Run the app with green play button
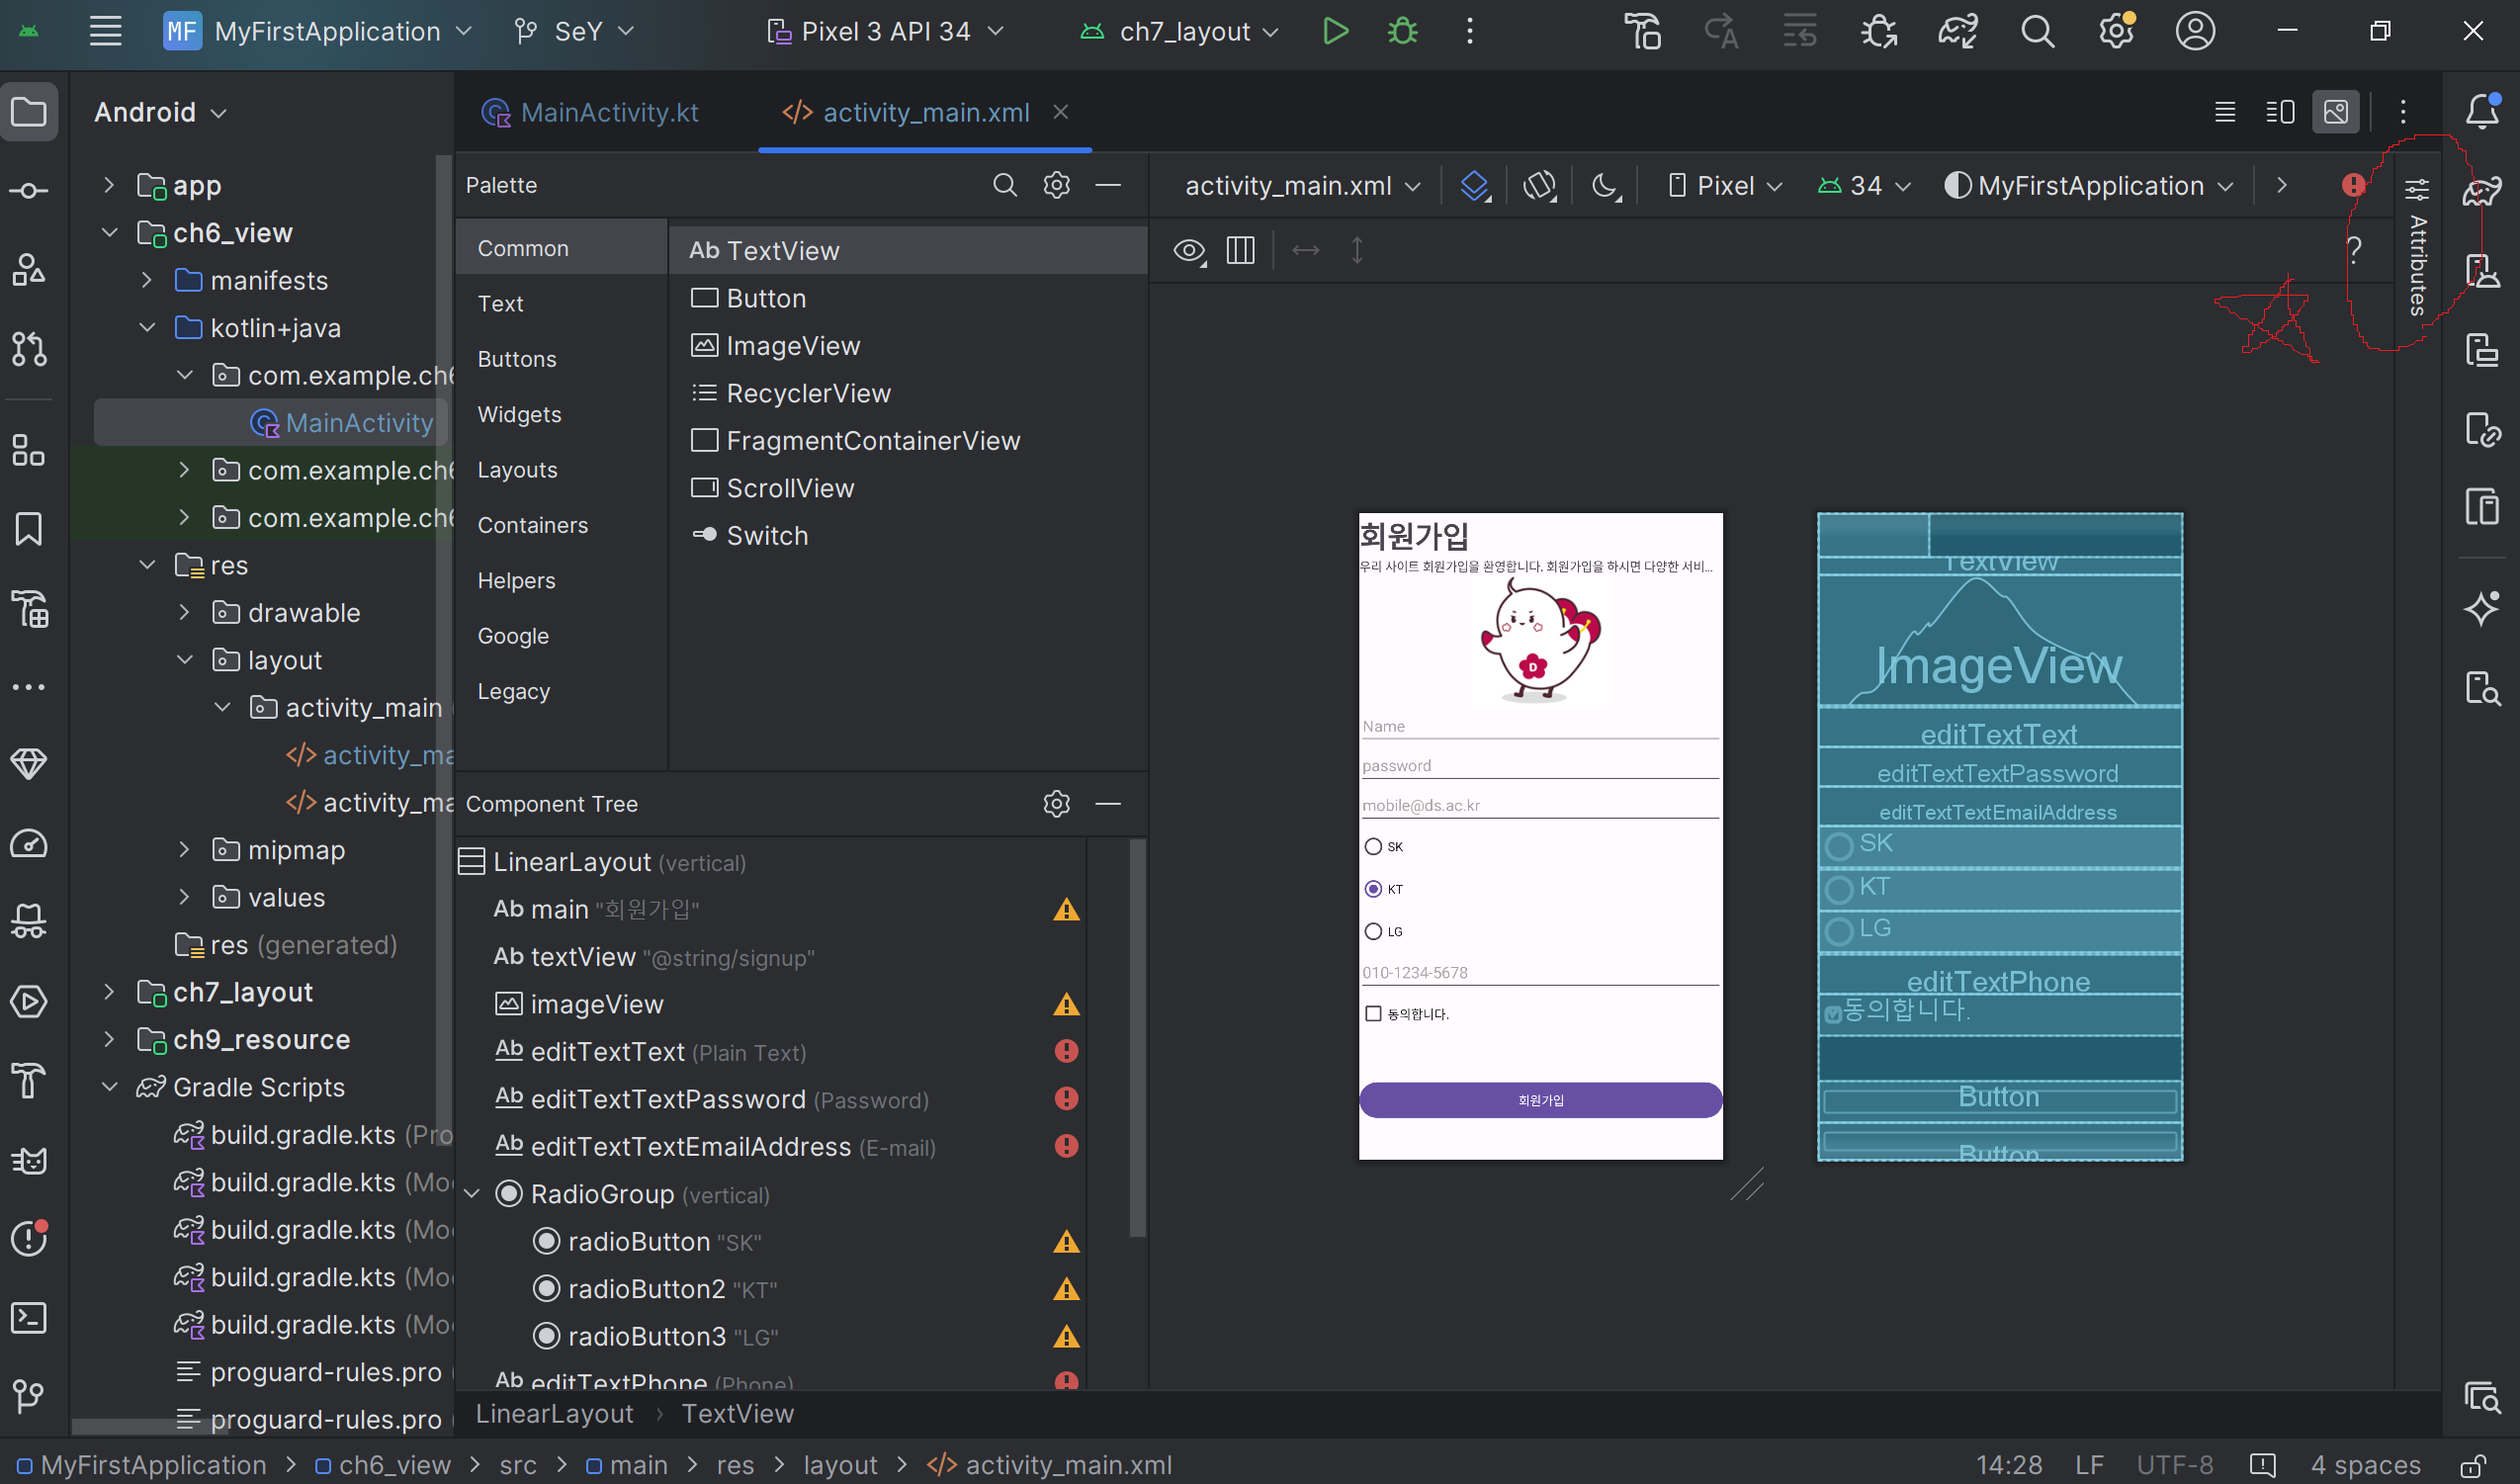This screenshot has height=1484, width=2520. (1335, 31)
